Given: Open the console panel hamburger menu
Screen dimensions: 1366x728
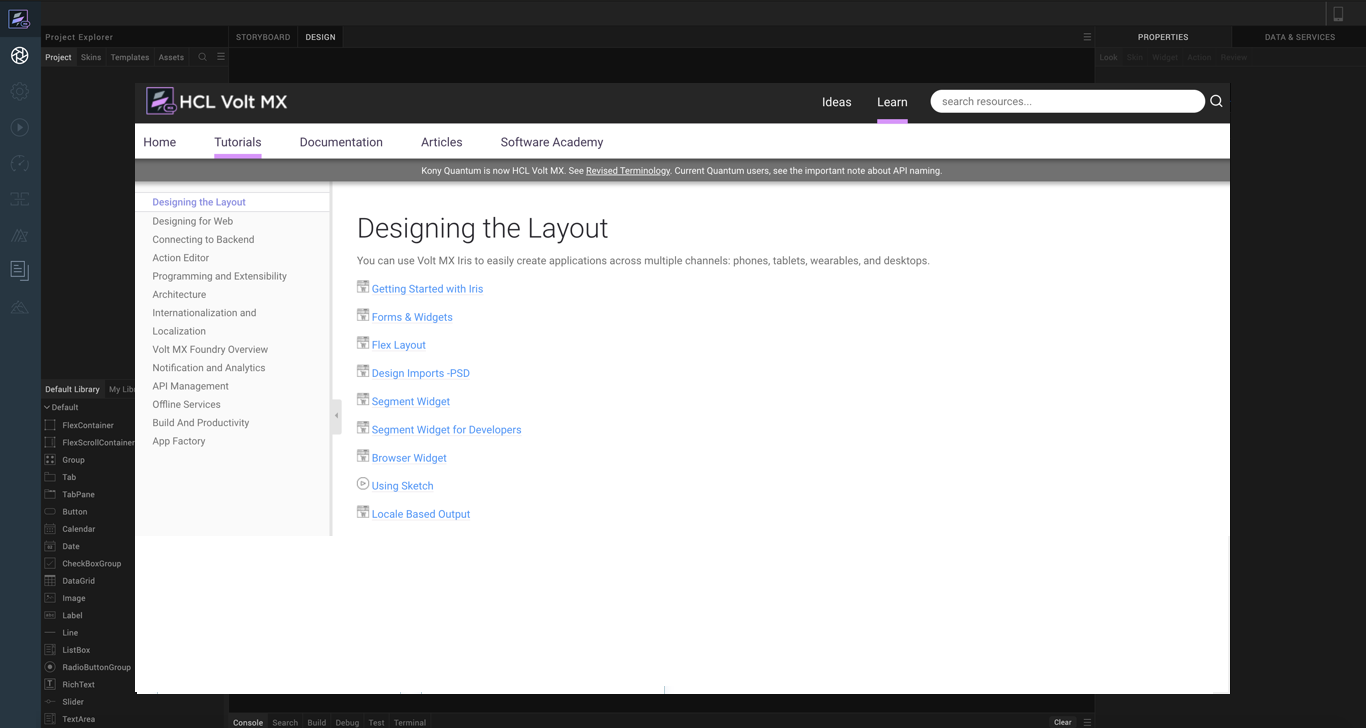Looking at the screenshot, I should [x=1087, y=722].
